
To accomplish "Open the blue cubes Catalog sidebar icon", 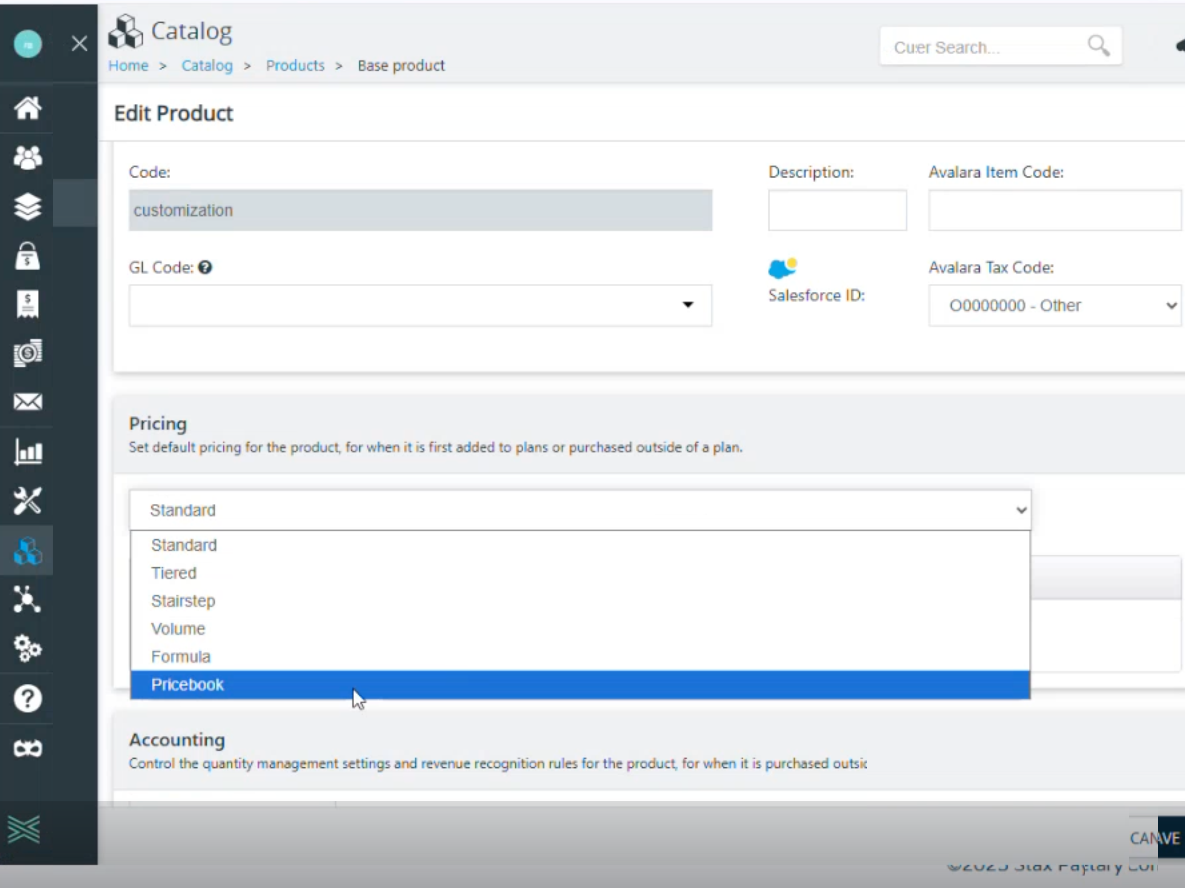I will point(28,551).
